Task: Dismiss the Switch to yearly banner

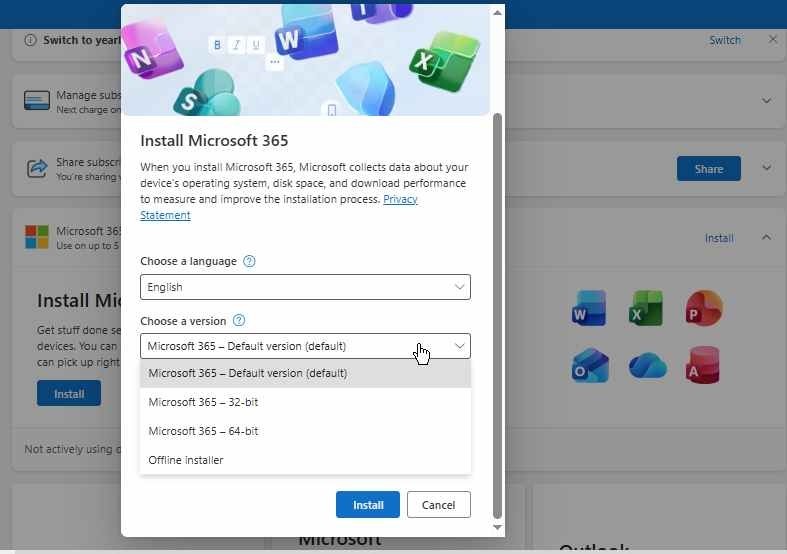Action: (773, 39)
